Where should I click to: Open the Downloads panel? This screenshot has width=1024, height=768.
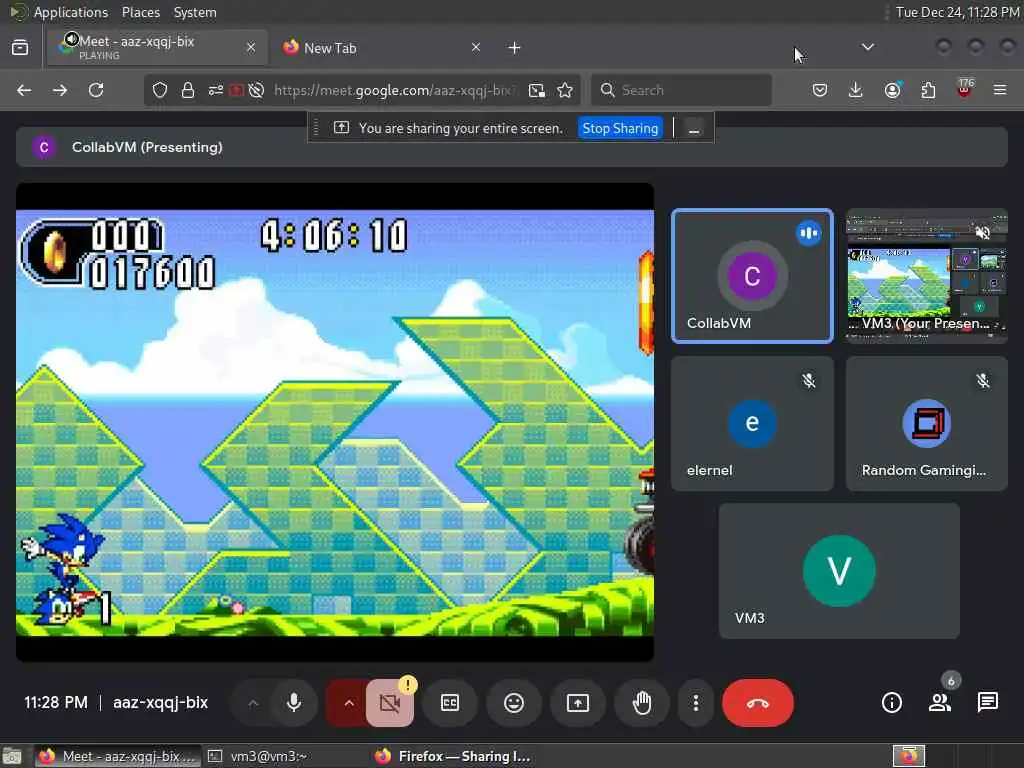[x=856, y=90]
